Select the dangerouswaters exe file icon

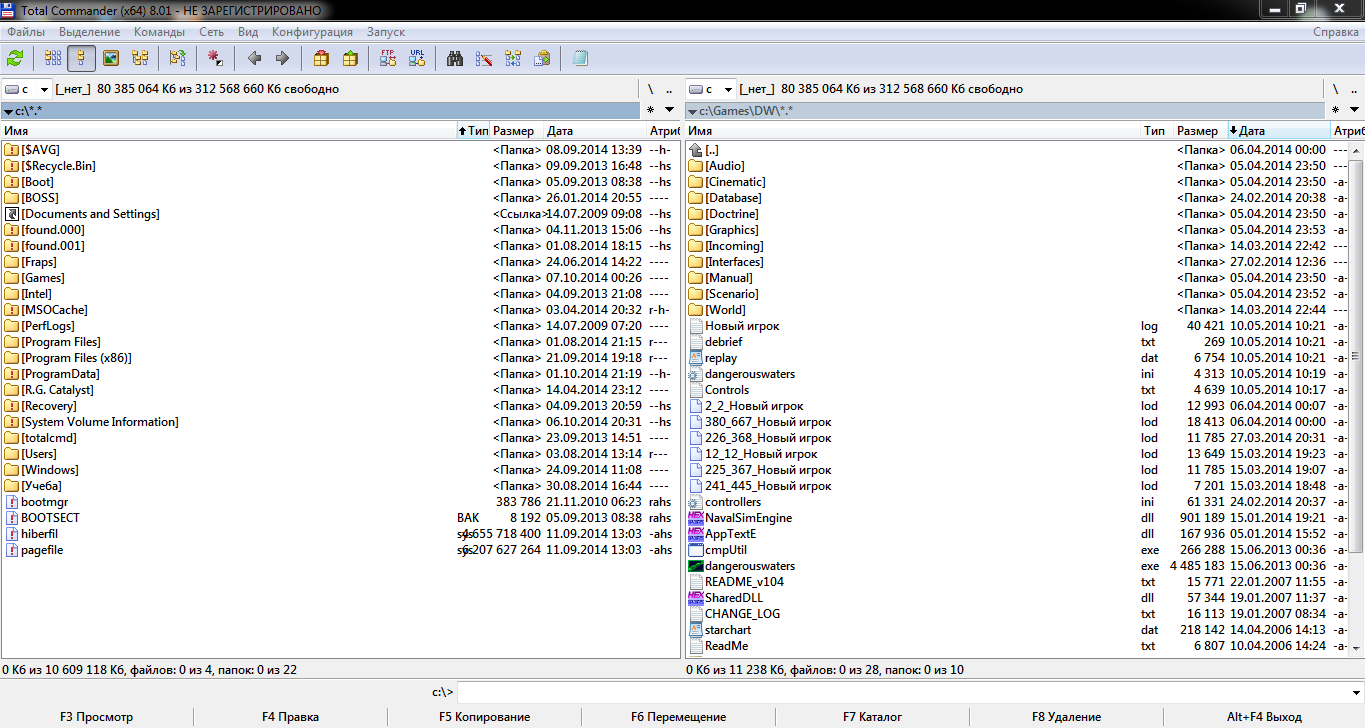697,566
